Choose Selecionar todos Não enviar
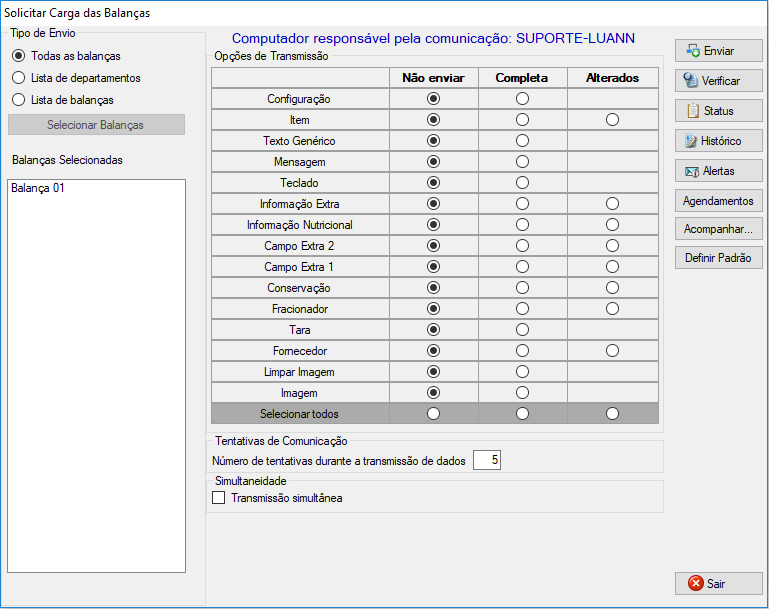This screenshot has width=769, height=609. (x=433, y=414)
